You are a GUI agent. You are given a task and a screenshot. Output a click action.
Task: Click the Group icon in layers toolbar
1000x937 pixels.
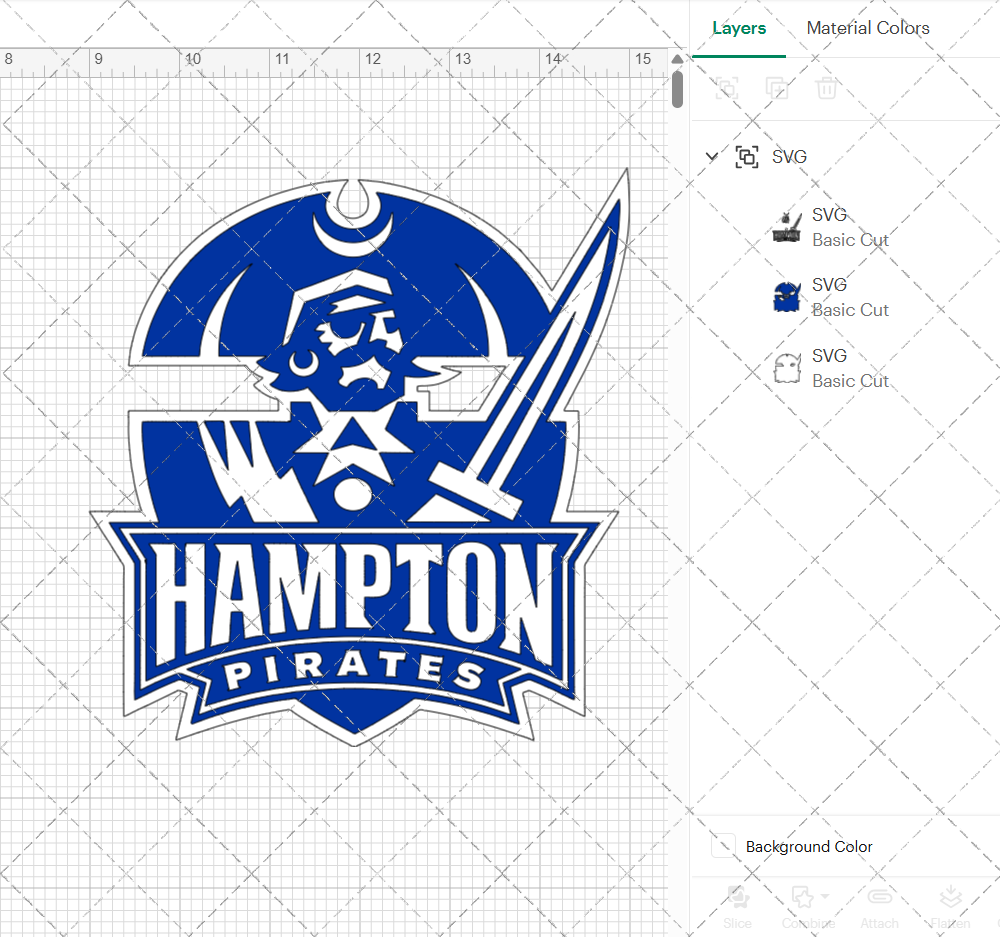[726, 88]
